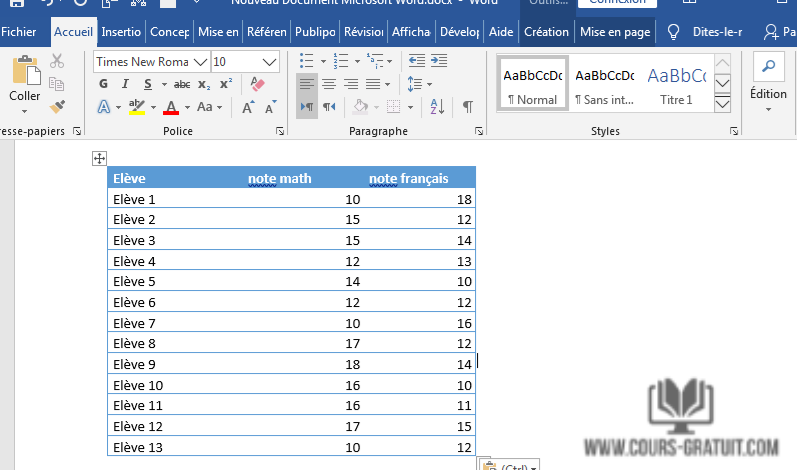Click the scissors cut icon
The width and height of the screenshot is (797, 470).
click(57, 62)
